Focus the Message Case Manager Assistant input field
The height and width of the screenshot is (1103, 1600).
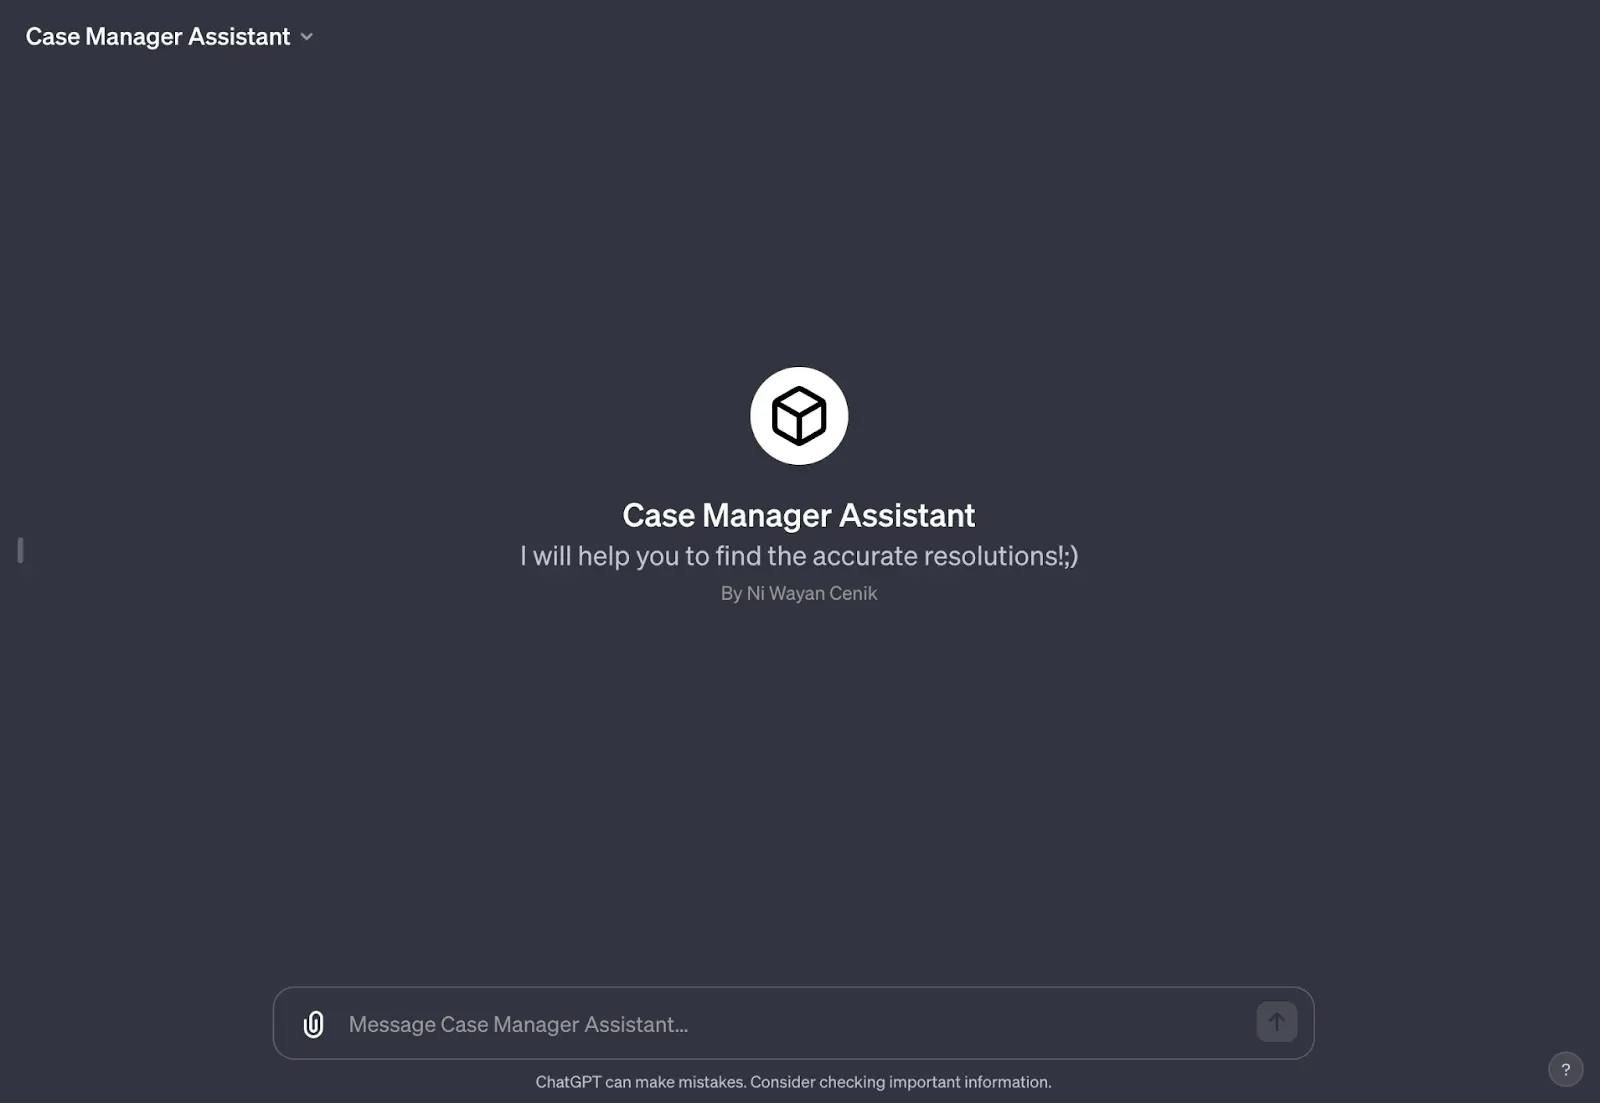tap(793, 1023)
